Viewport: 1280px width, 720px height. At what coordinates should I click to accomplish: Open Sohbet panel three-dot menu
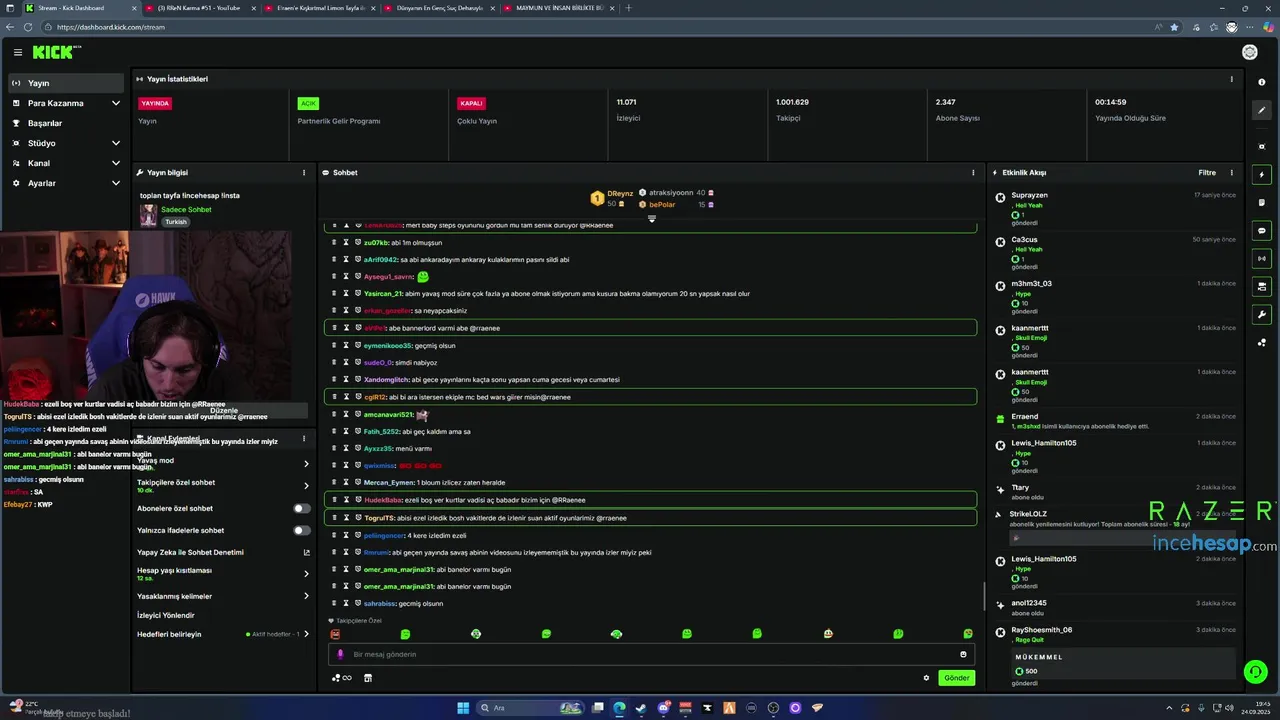click(x=973, y=172)
